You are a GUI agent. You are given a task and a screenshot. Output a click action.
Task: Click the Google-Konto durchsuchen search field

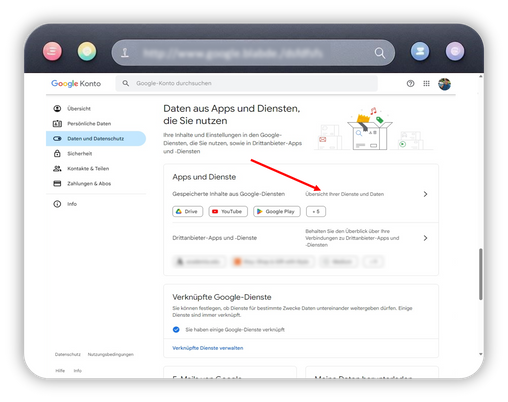tap(247, 83)
